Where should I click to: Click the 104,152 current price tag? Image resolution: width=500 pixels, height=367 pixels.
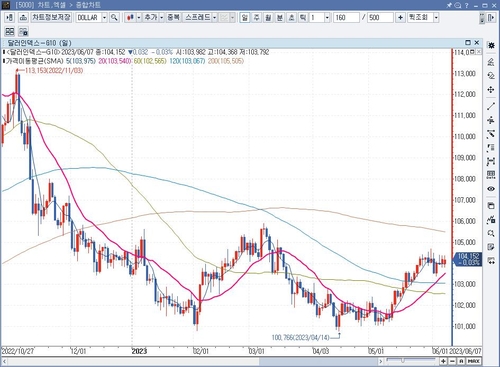pyautogui.click(x=468, y=259)
